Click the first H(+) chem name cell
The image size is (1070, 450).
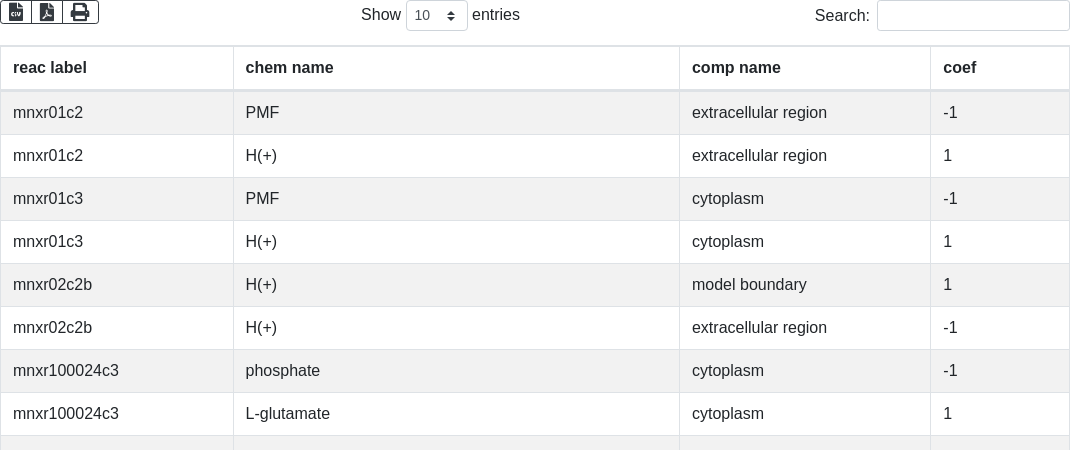pos(261,156)
